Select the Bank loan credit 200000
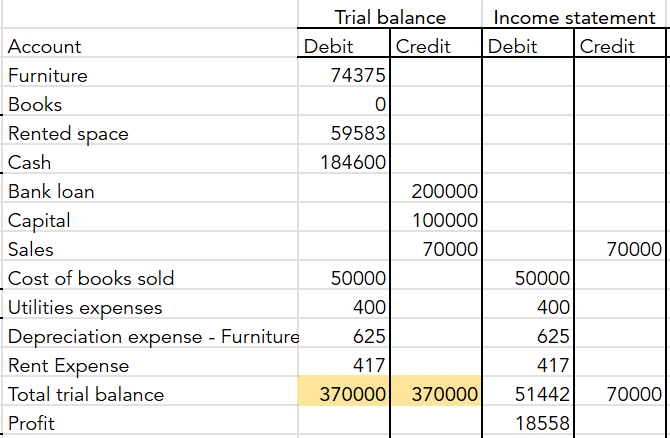This screenshot has width=670, height=438. tap(436, 188)
